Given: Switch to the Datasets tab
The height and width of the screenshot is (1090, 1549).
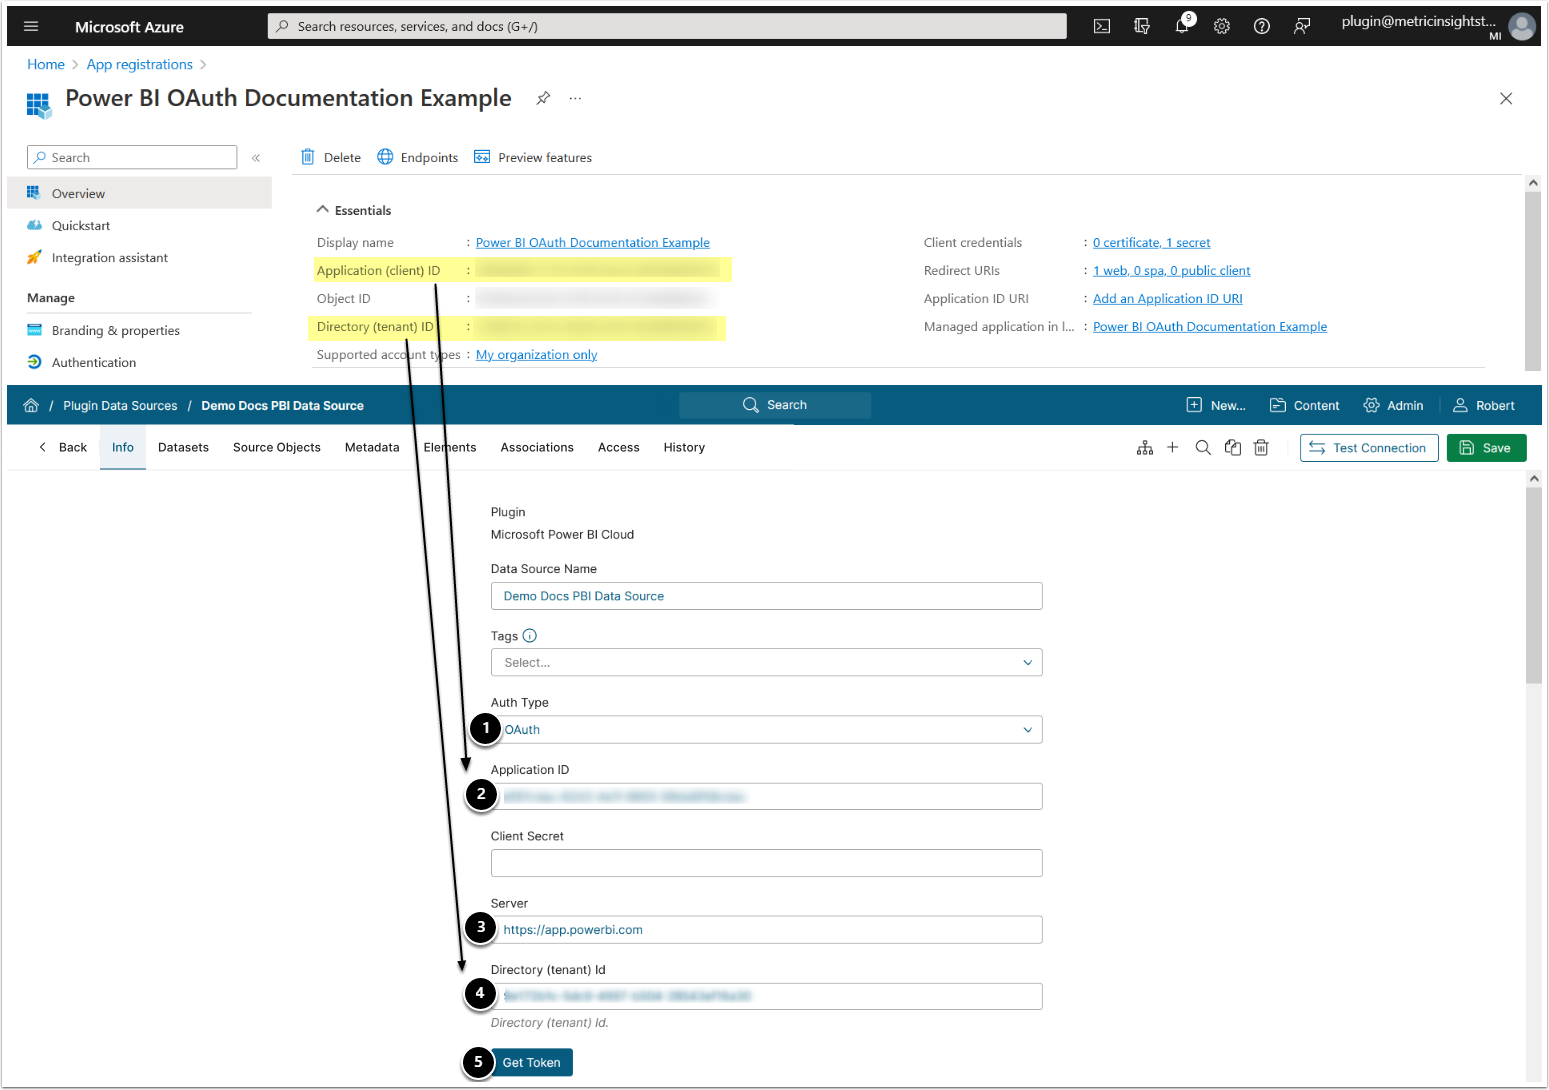Looking at the screenshot, I should [x=184, y=448].
